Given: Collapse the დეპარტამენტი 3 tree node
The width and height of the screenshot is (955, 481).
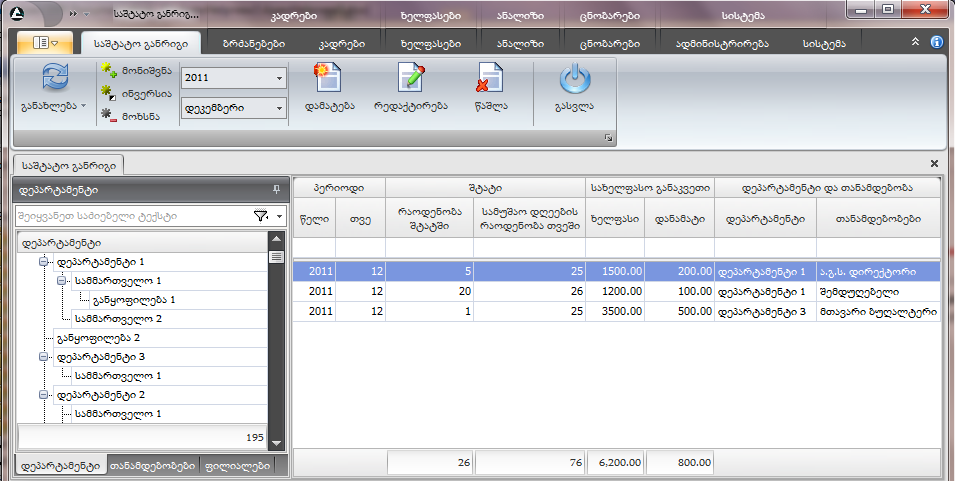Looking at the screenshot, I should coord(44,357).
